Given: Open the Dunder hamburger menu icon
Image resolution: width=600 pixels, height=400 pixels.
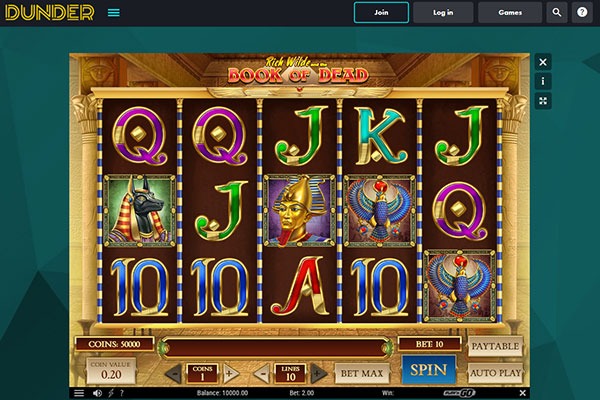Looking at the screenshot, I should click(114, 13).
